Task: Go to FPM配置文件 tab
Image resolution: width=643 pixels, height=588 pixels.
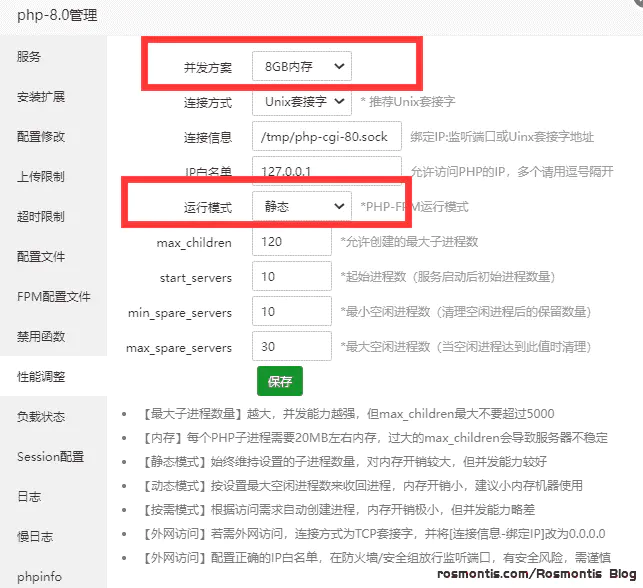Action: point(53,296)
